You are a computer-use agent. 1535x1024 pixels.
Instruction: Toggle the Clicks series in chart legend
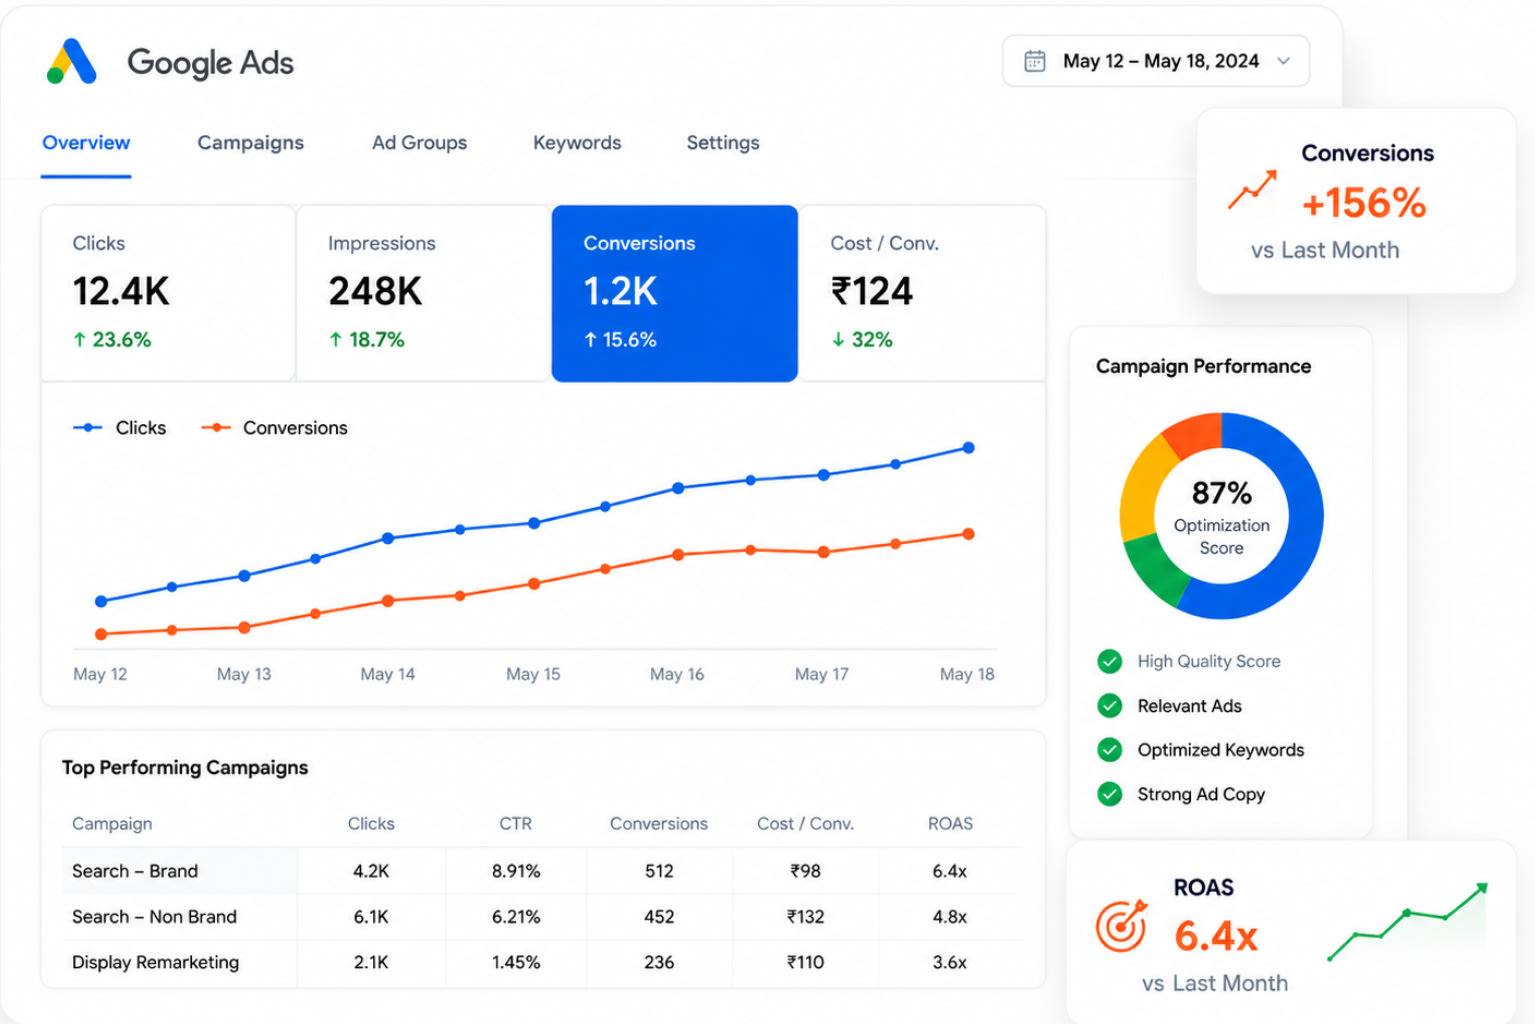[x=120, y=428]
